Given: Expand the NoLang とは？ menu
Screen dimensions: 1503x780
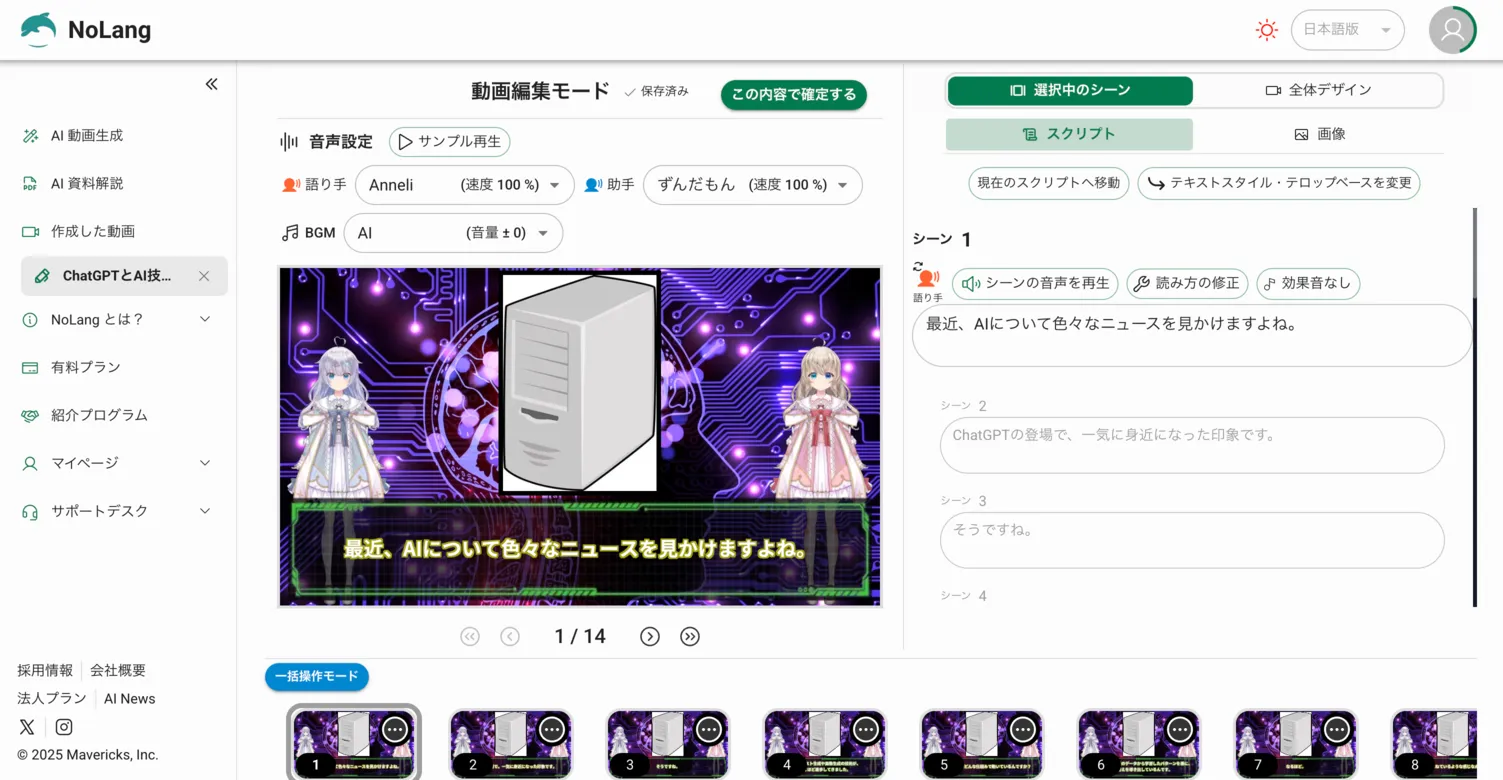Looking at the screenshot, I should 117,319.
